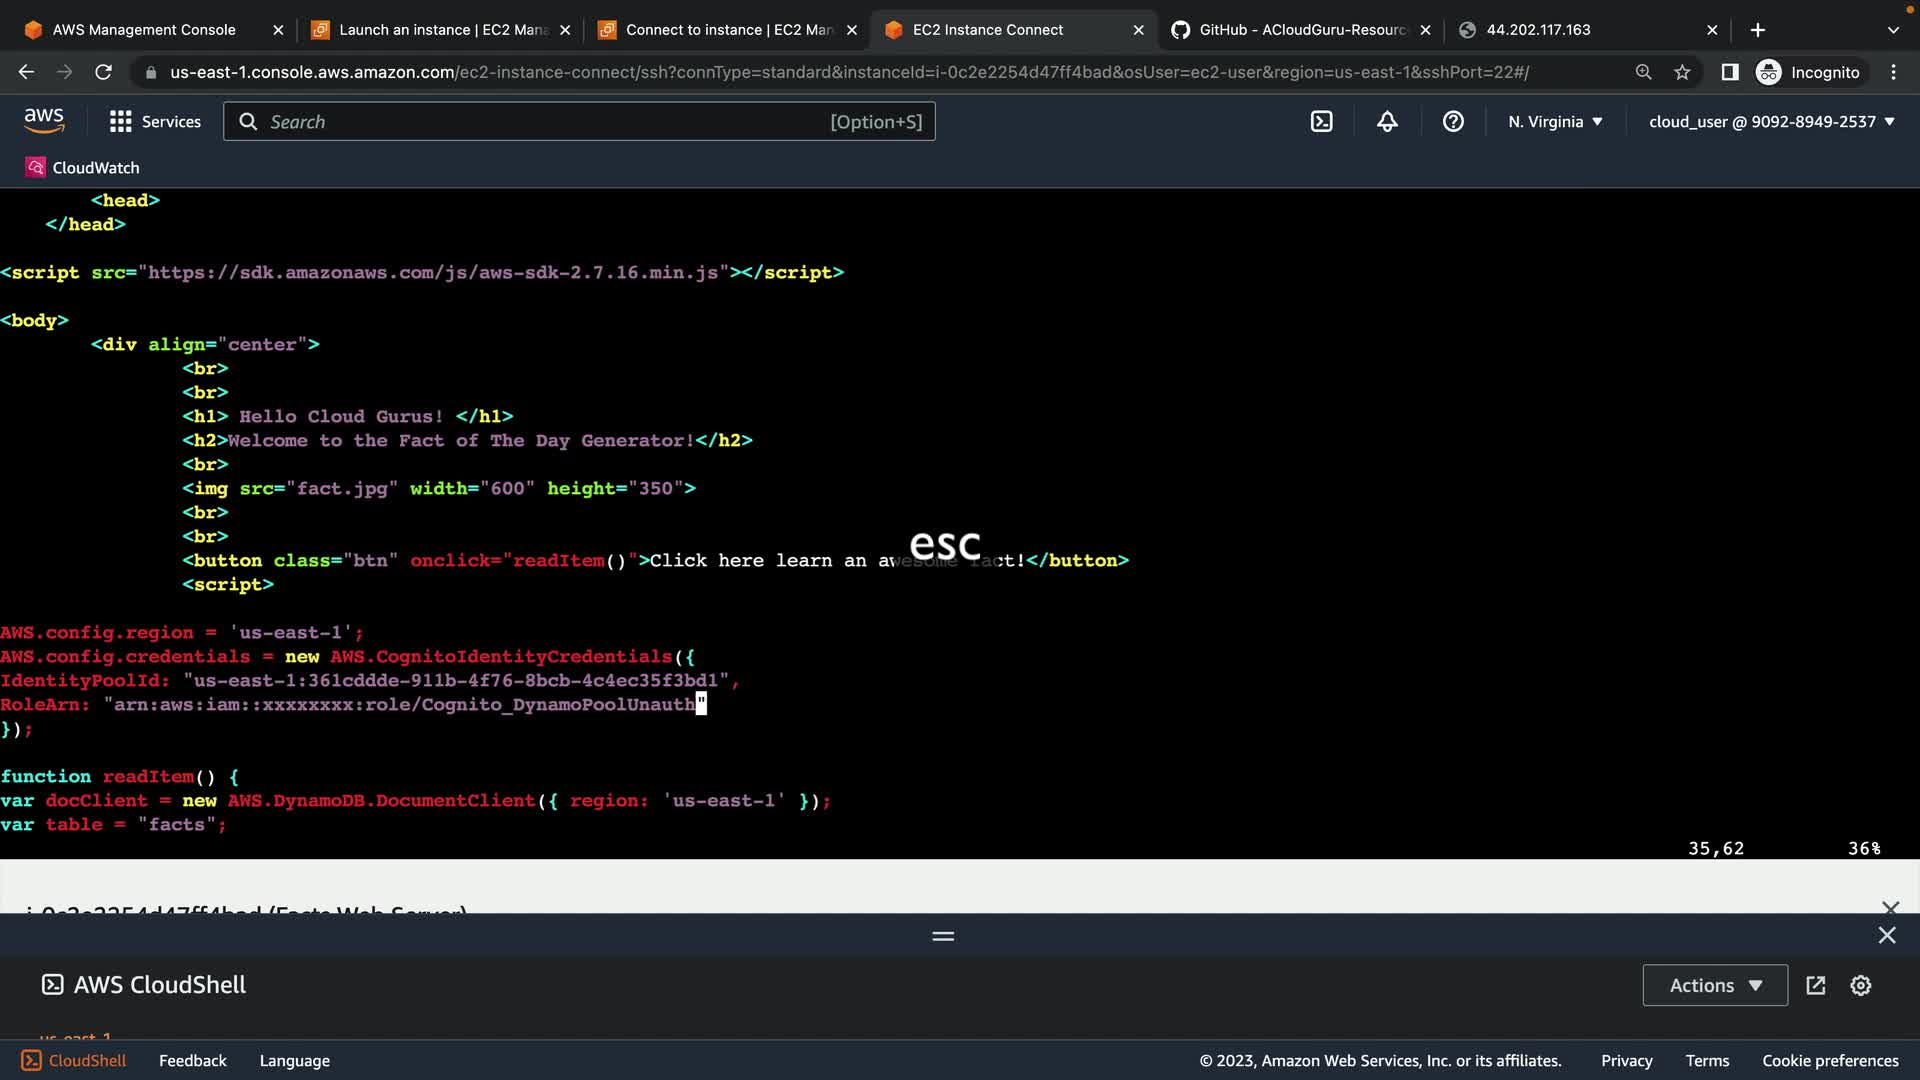Viewport: 1920px width, 1080px height.
Task: Open the CloudShell Actions dropdown
Action: click(1714, 985)
